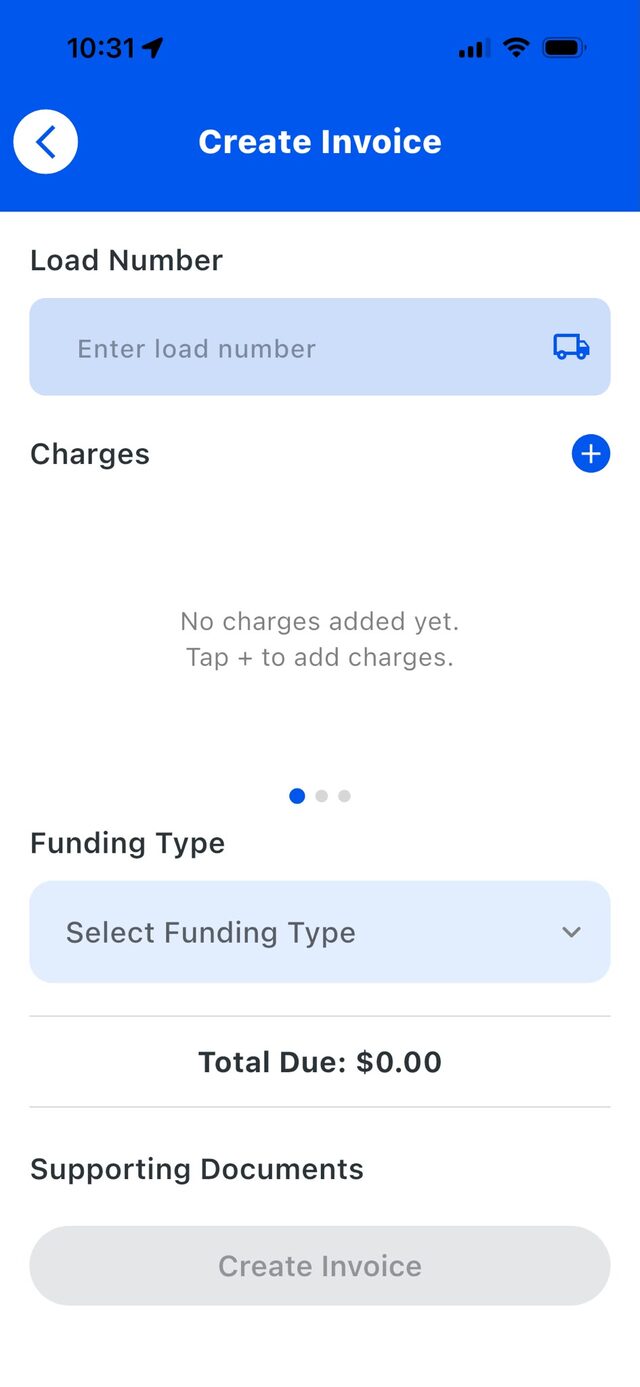Screen dimensions: 640x1387
Task: Go back using the arrow button
Action: click(x=45, y=142)
